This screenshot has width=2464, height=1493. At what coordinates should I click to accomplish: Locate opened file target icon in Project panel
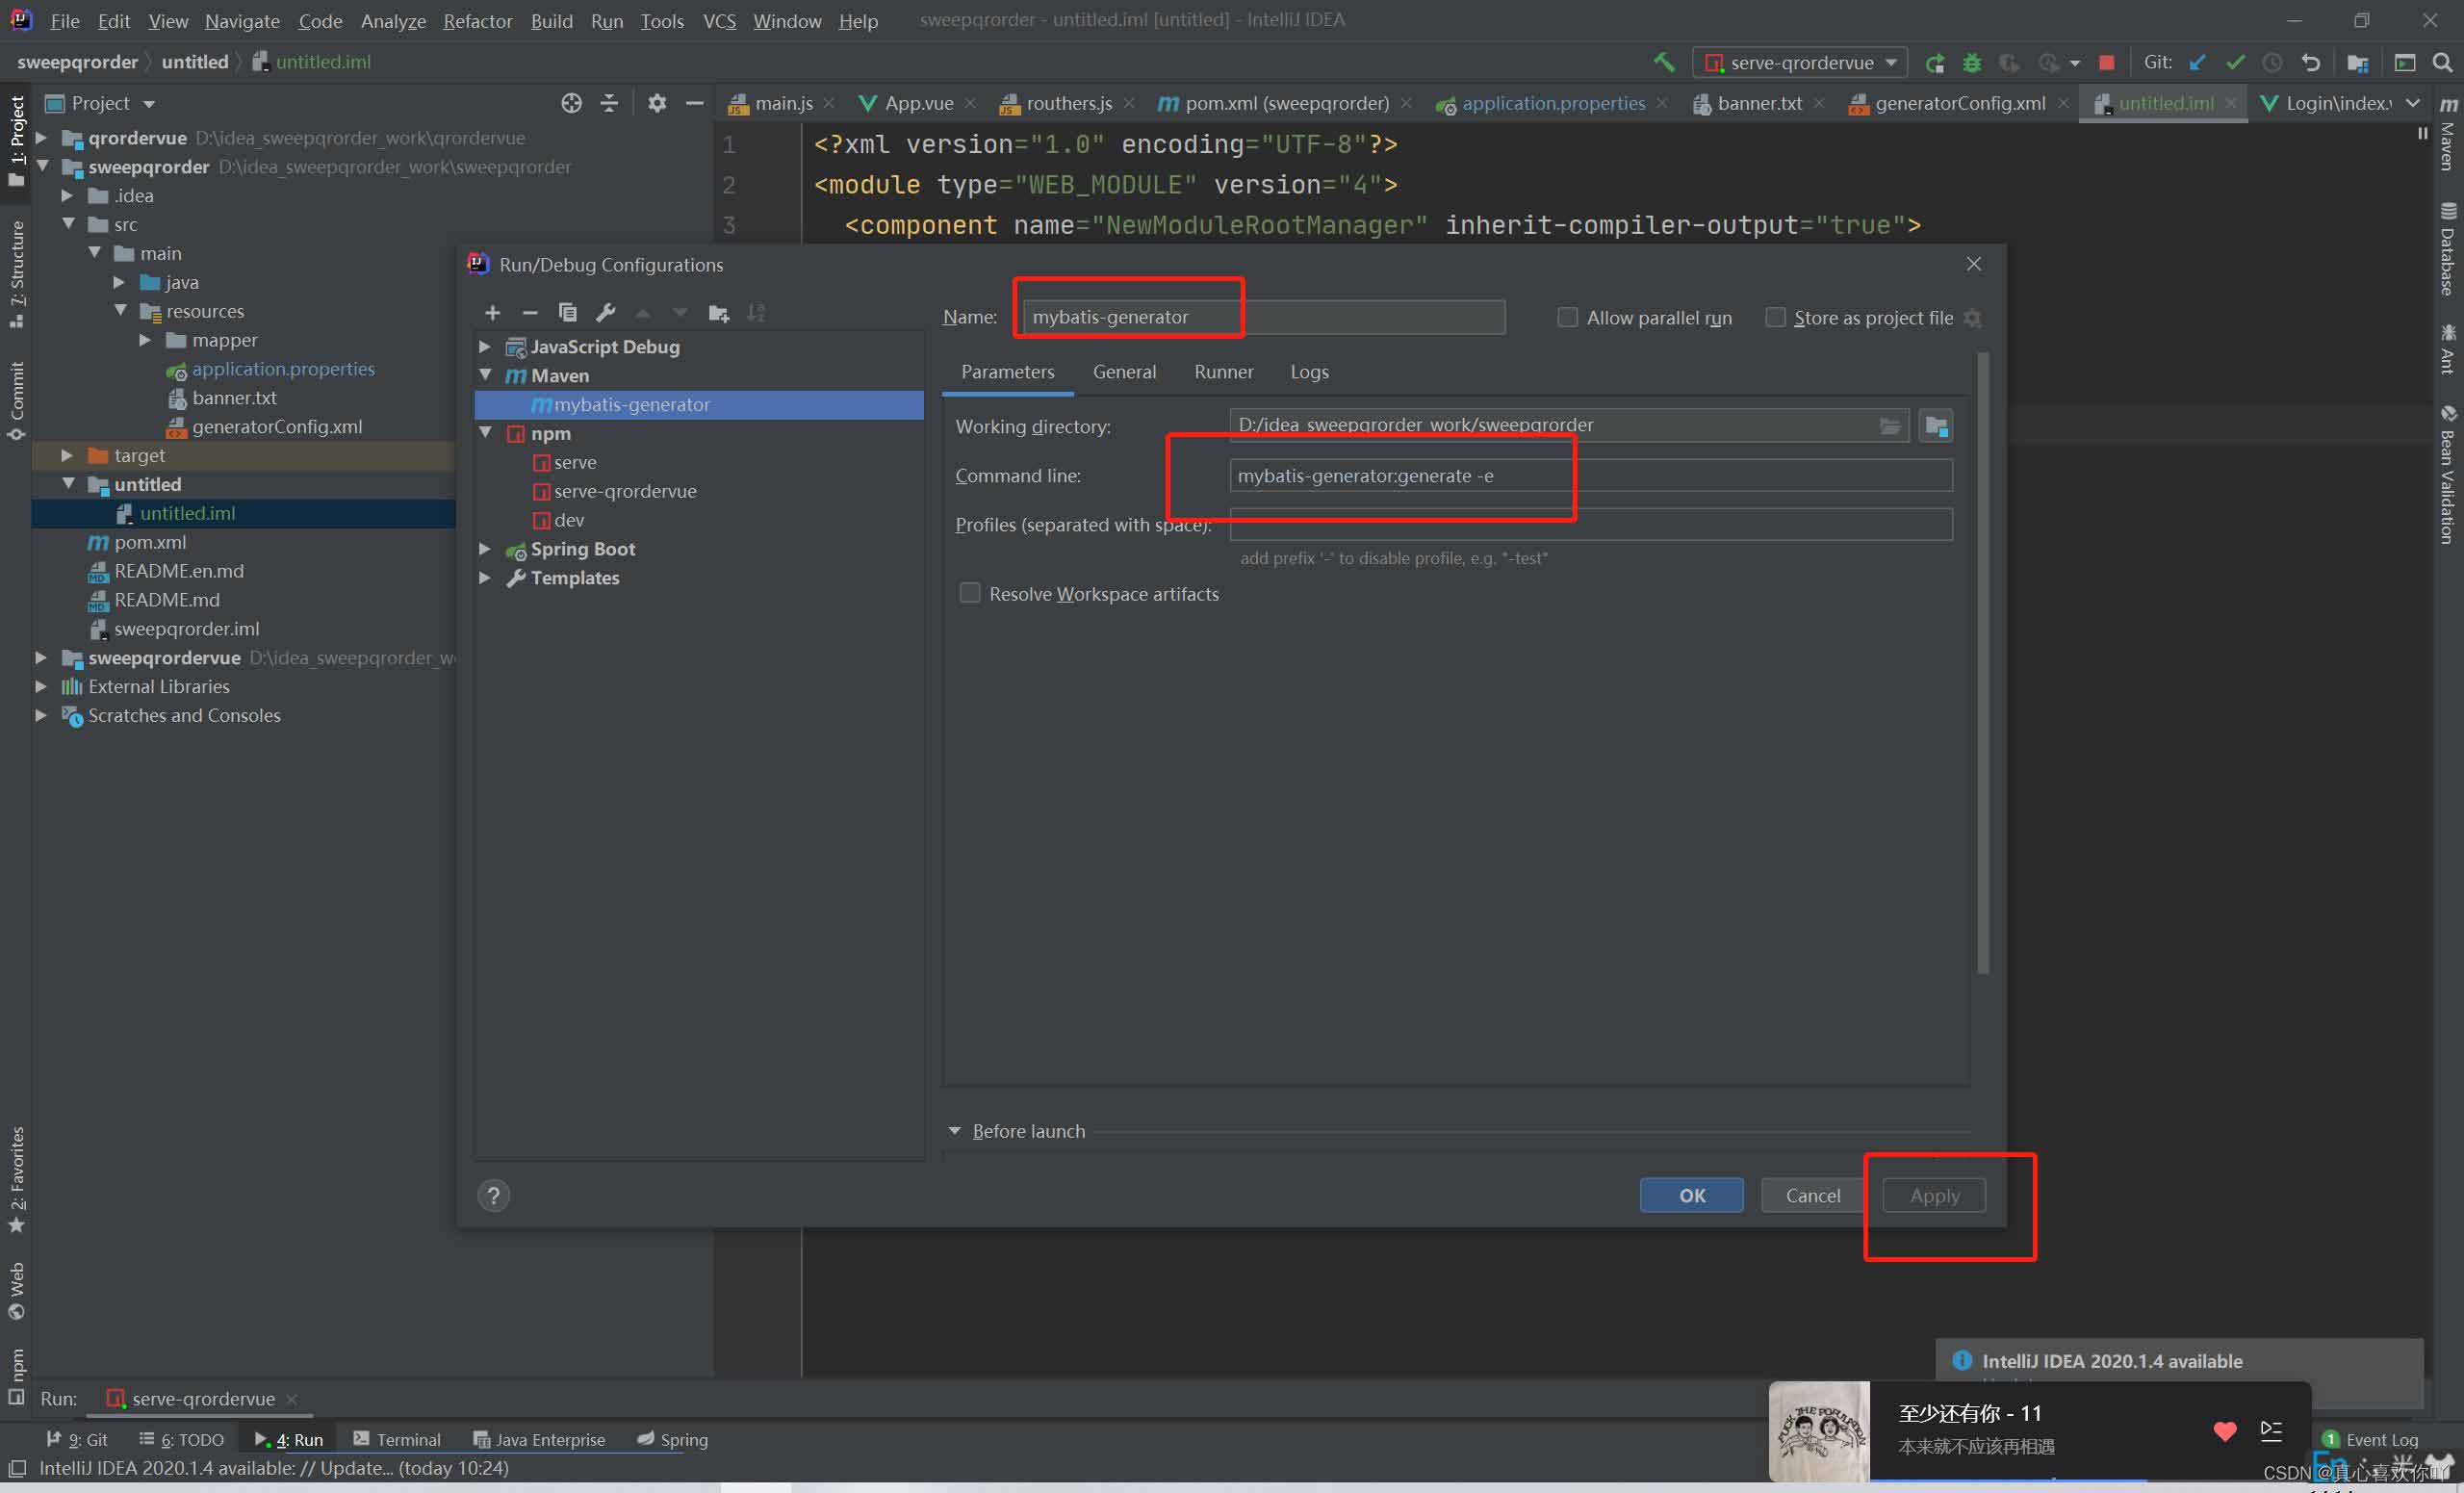[x=571, y=103]
